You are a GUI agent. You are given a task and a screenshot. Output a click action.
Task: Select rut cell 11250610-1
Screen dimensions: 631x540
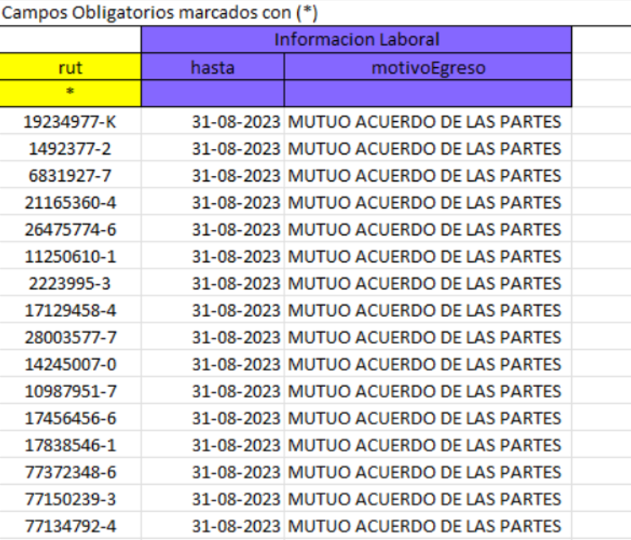click(x=70, y=256)
